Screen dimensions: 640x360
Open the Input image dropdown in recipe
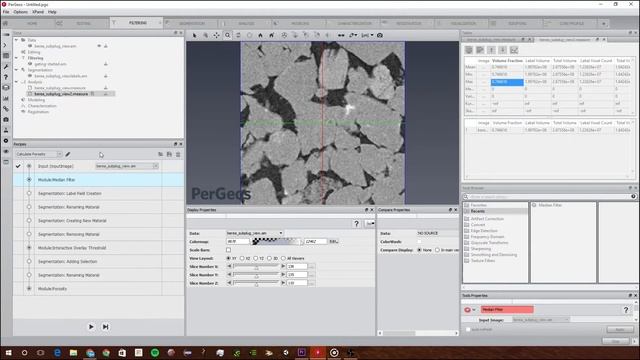(156, 166)
